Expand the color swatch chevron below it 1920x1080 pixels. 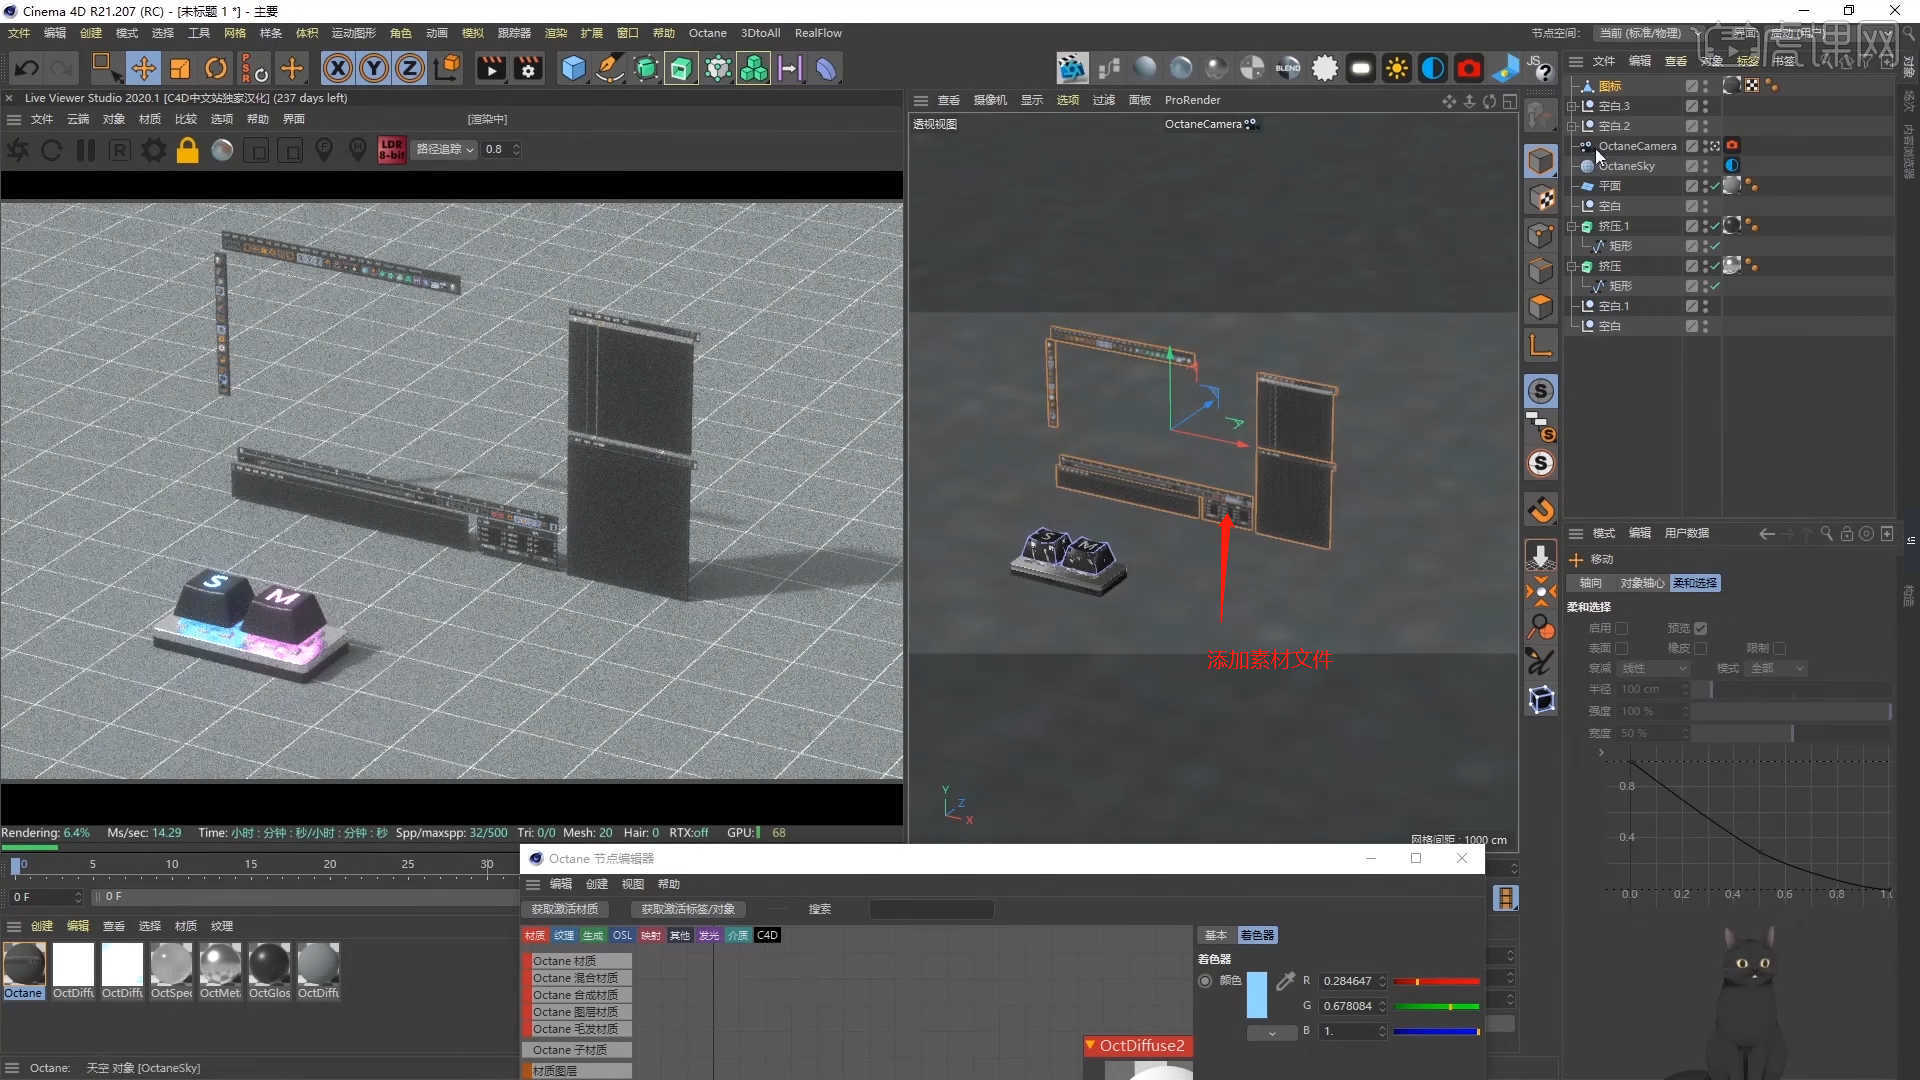point(1272,1033)
